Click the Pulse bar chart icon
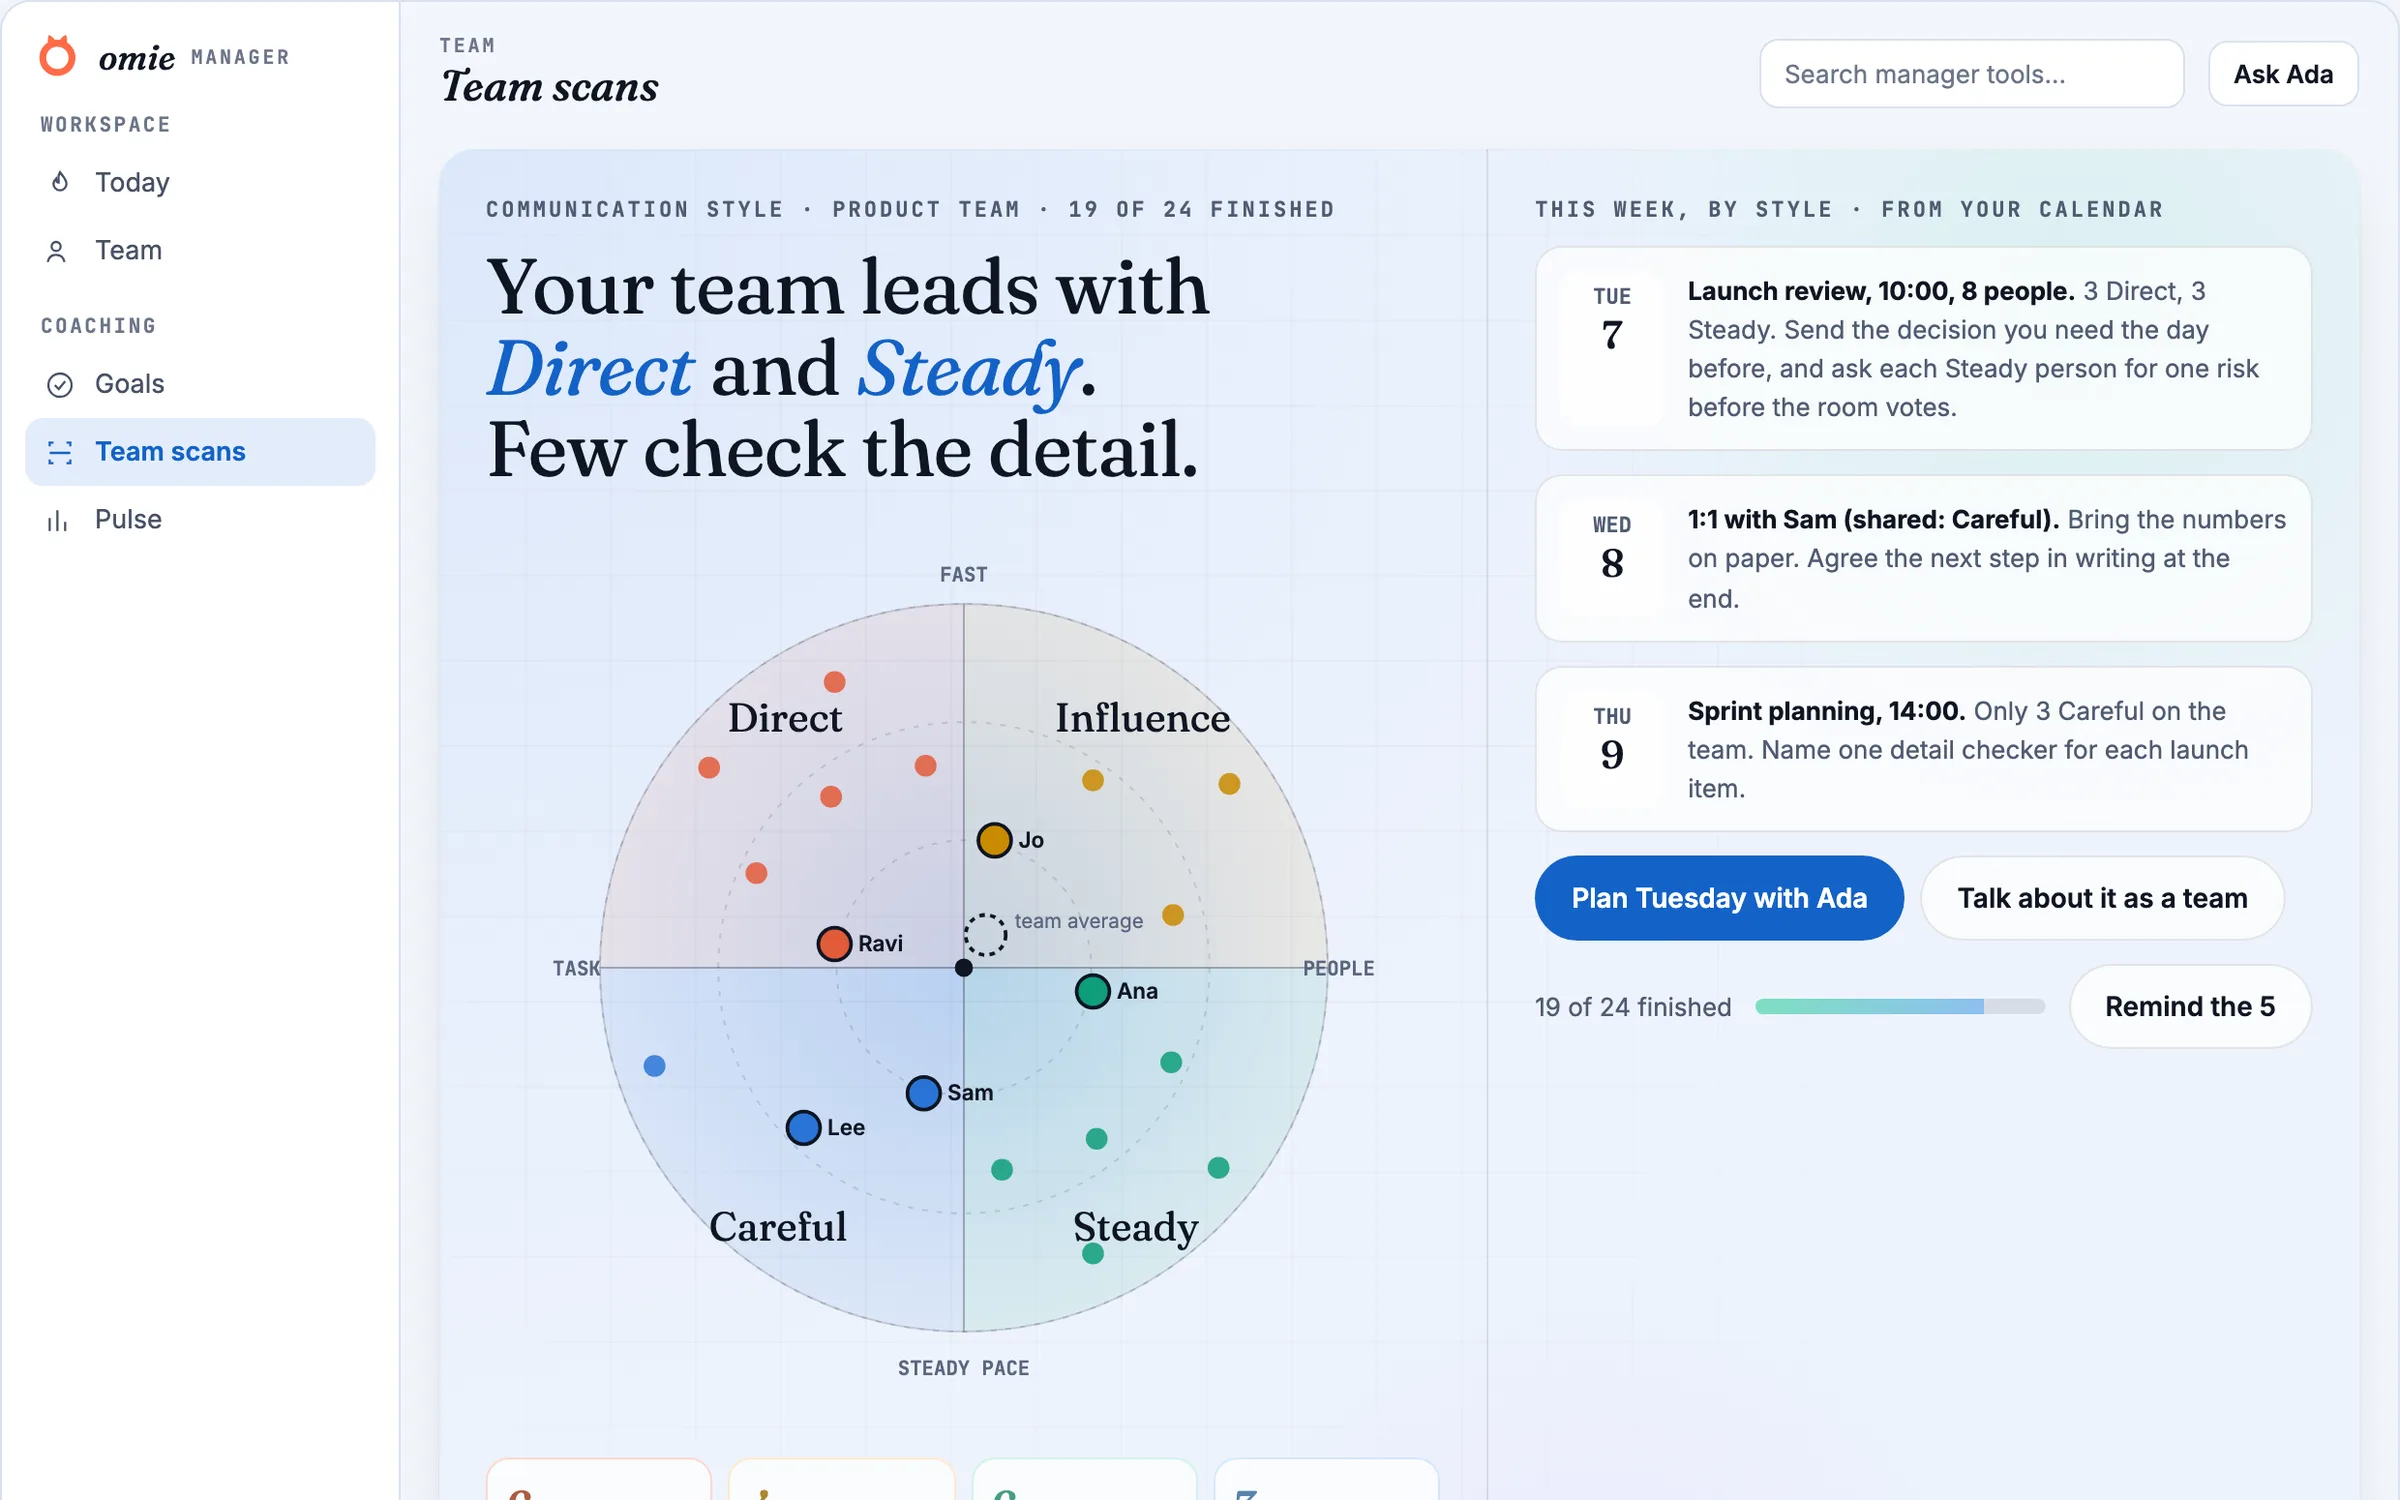The height and width of the screenshot is (1500, 2400). [x=57, y=520]
